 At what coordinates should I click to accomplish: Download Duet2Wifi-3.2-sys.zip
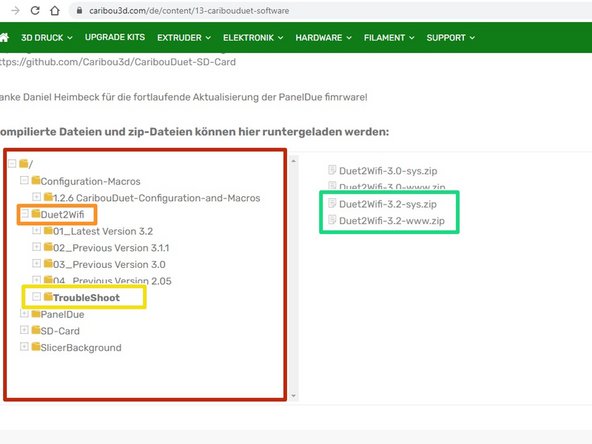388,204
